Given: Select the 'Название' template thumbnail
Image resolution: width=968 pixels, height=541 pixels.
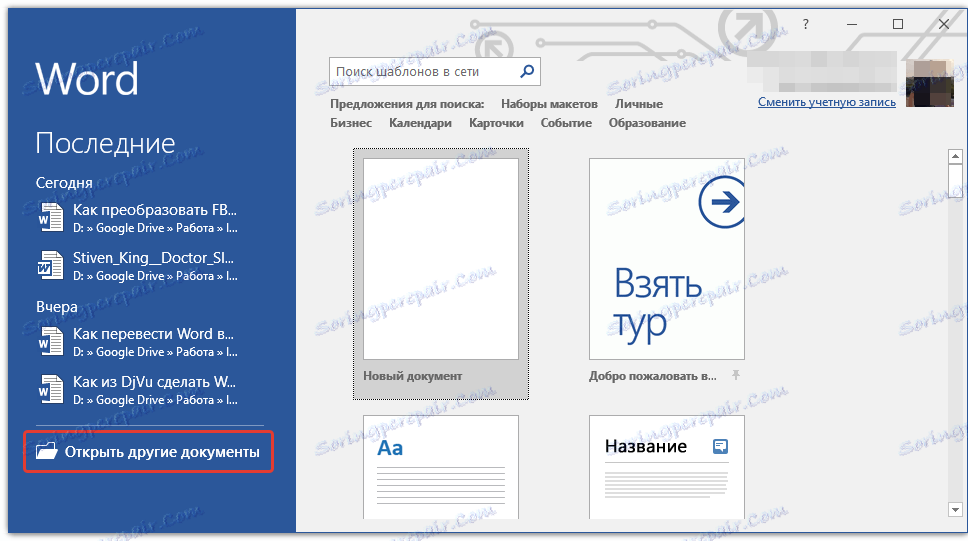Looking at the screenshot, I should coord(667,467).
